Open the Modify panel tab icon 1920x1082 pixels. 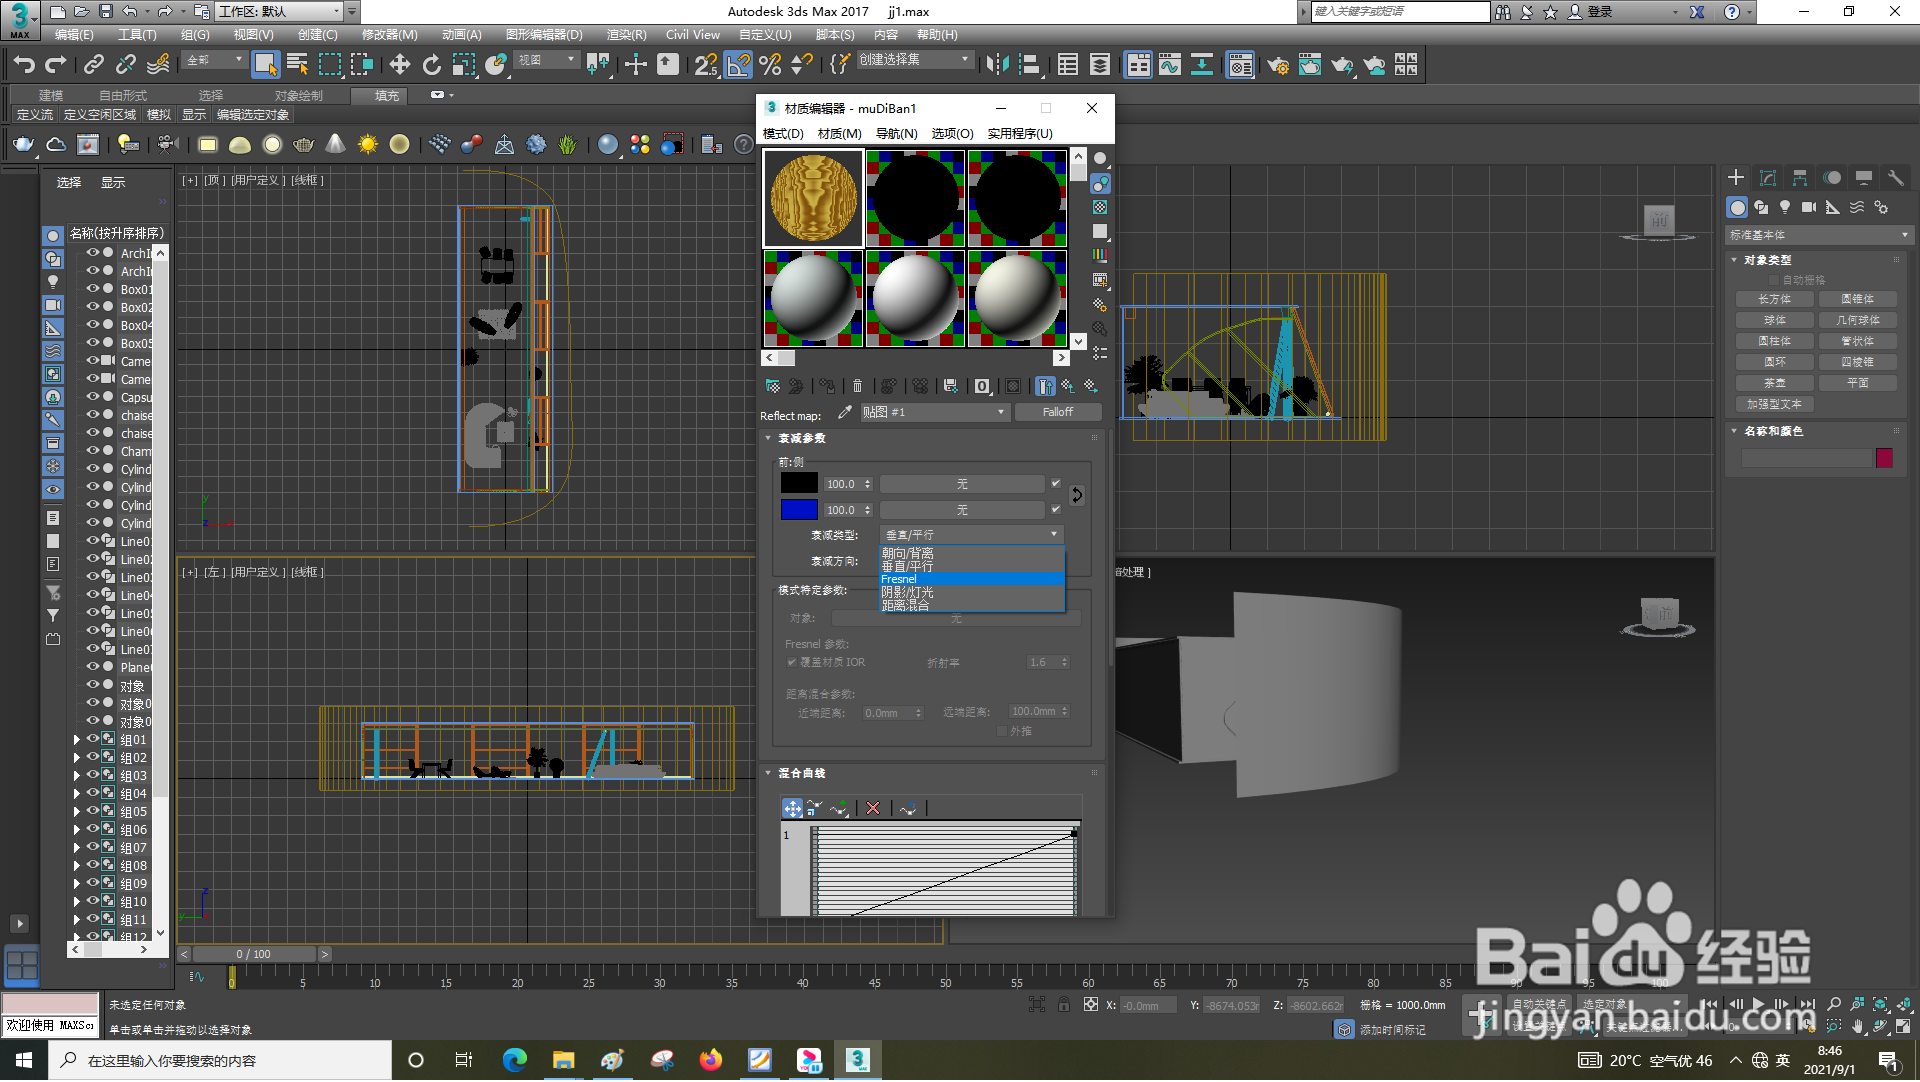(1767, 178)
